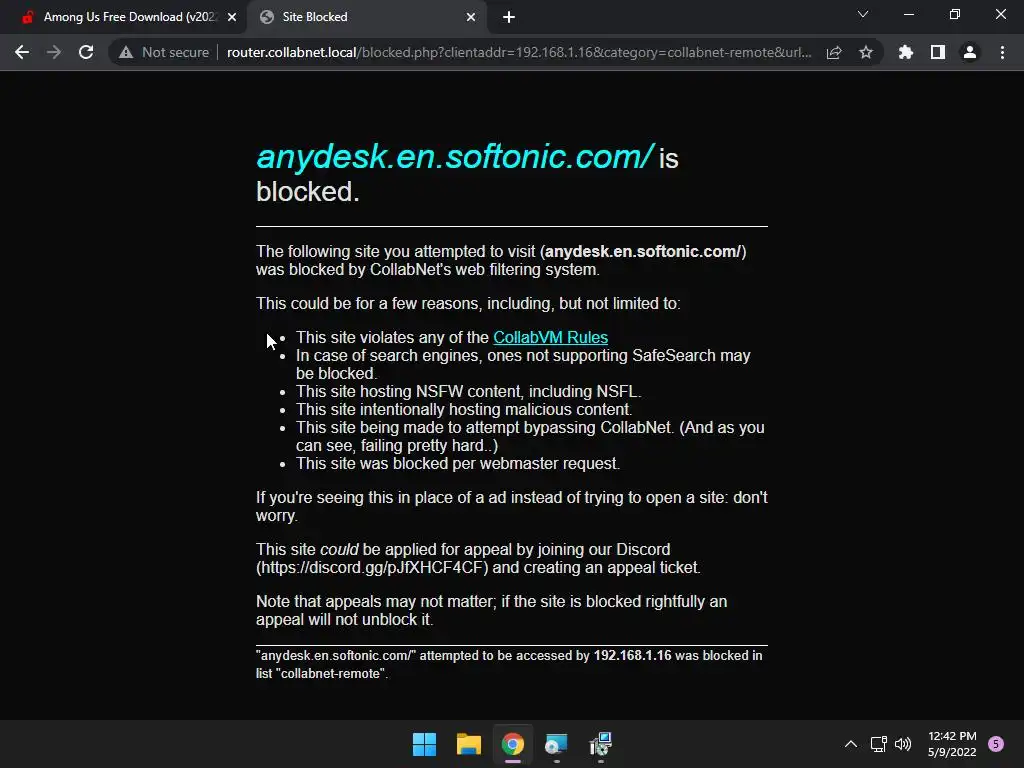Open the clock showing 12:42 PM
This screenshot has height=768, width=1024.
[952, 744]
